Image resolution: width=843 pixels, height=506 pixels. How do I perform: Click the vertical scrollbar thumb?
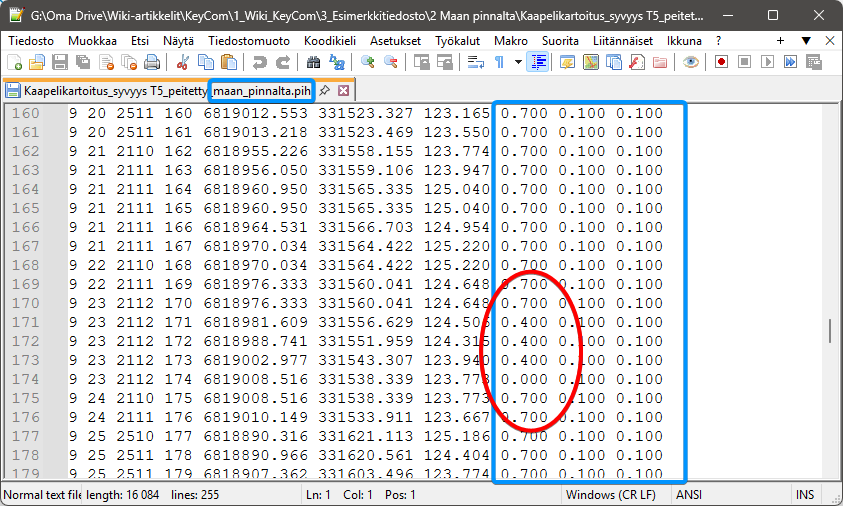[x=829, y=331]
